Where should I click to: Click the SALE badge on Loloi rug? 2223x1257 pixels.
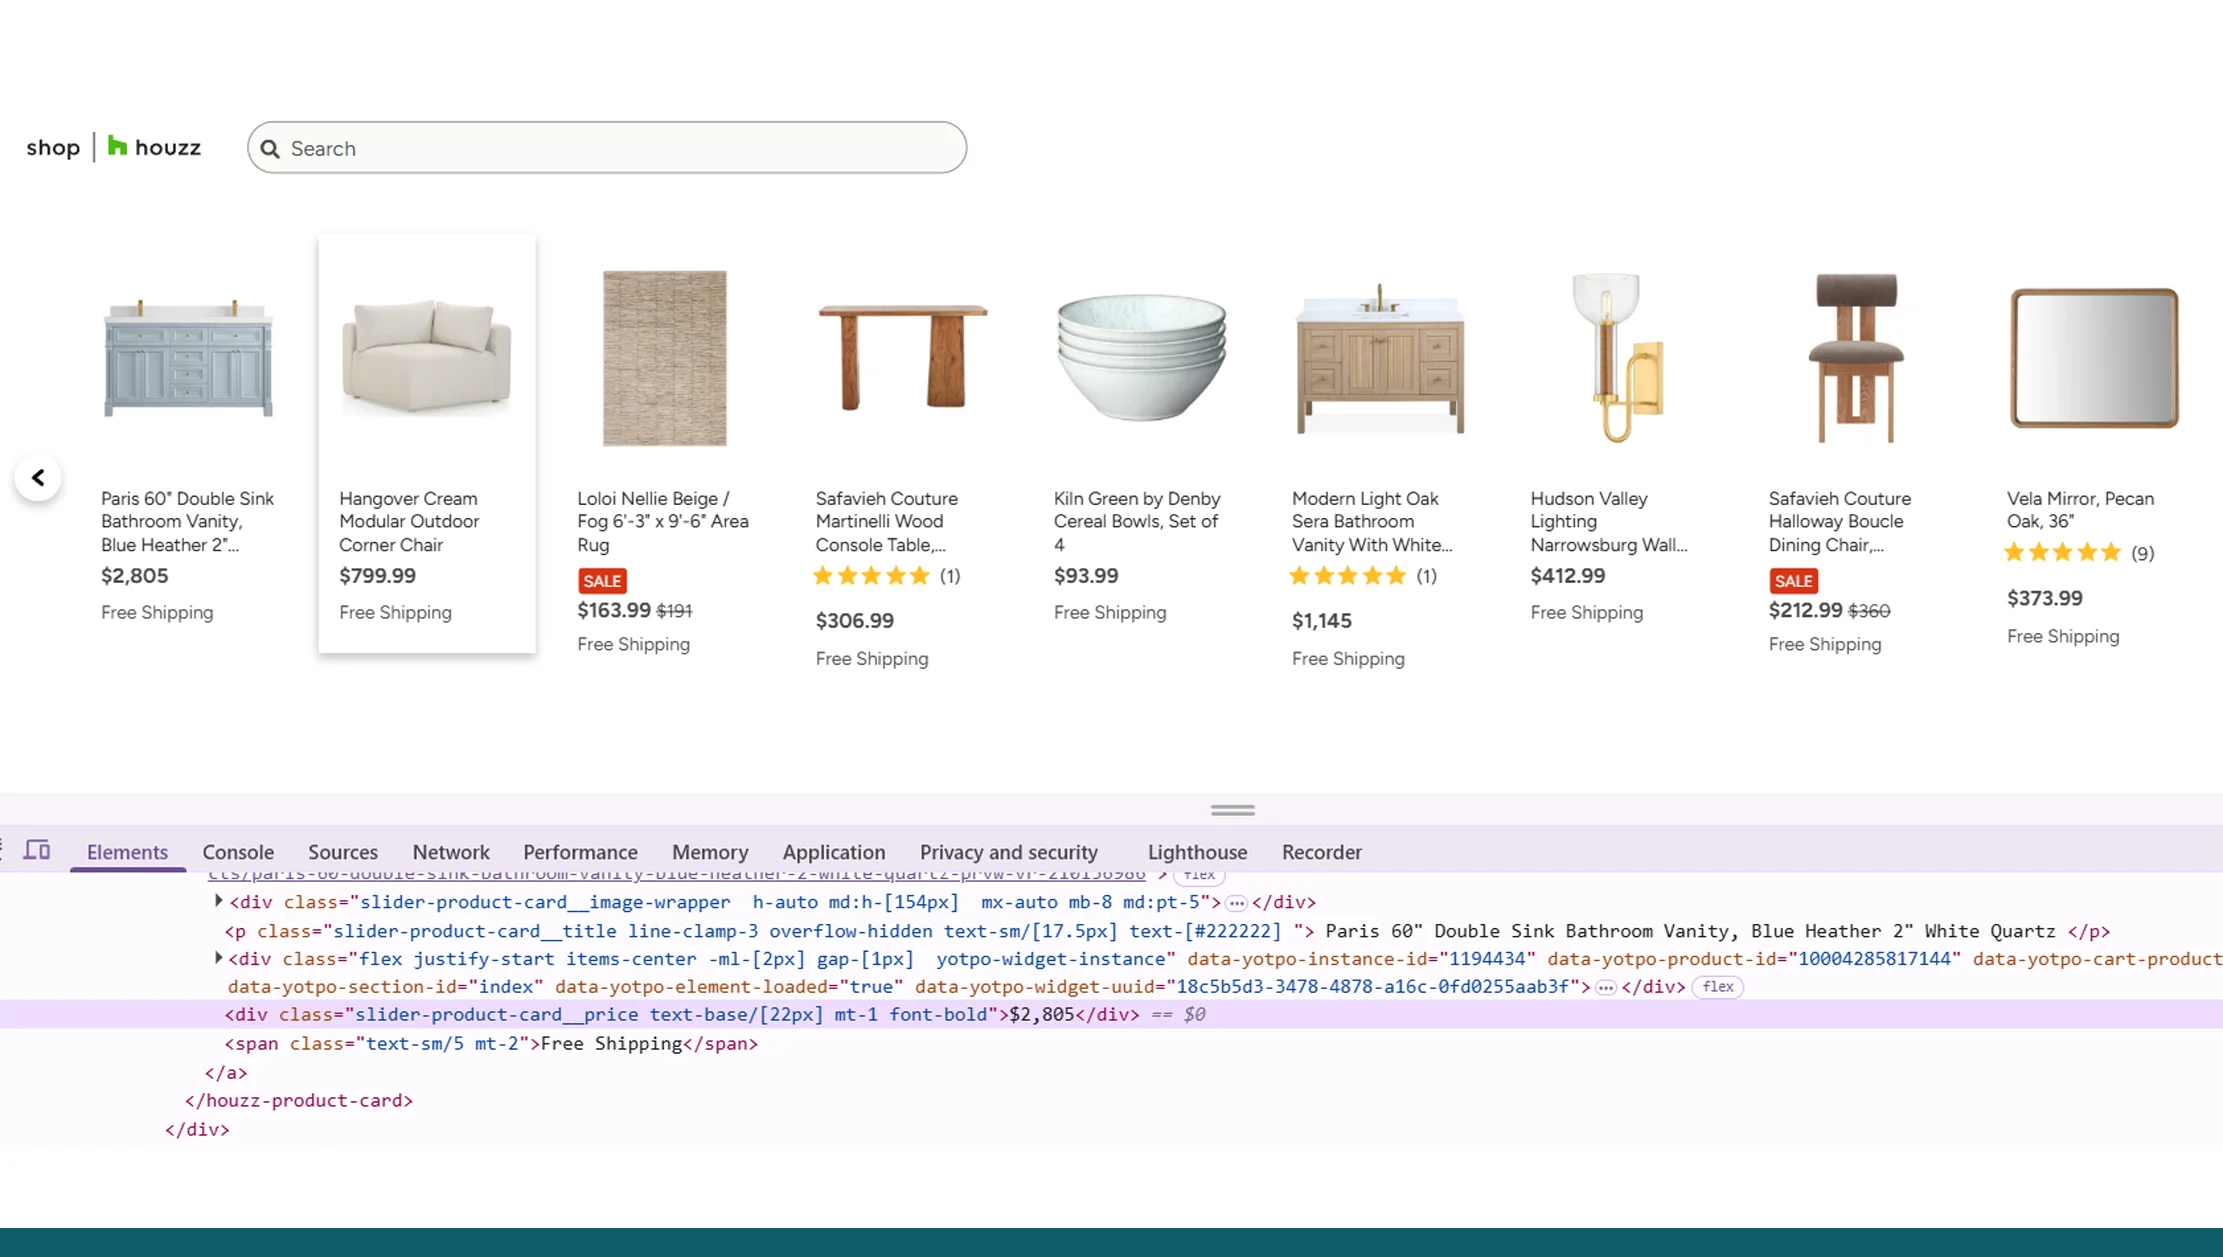pyautogui.click(x=602, y=581)
